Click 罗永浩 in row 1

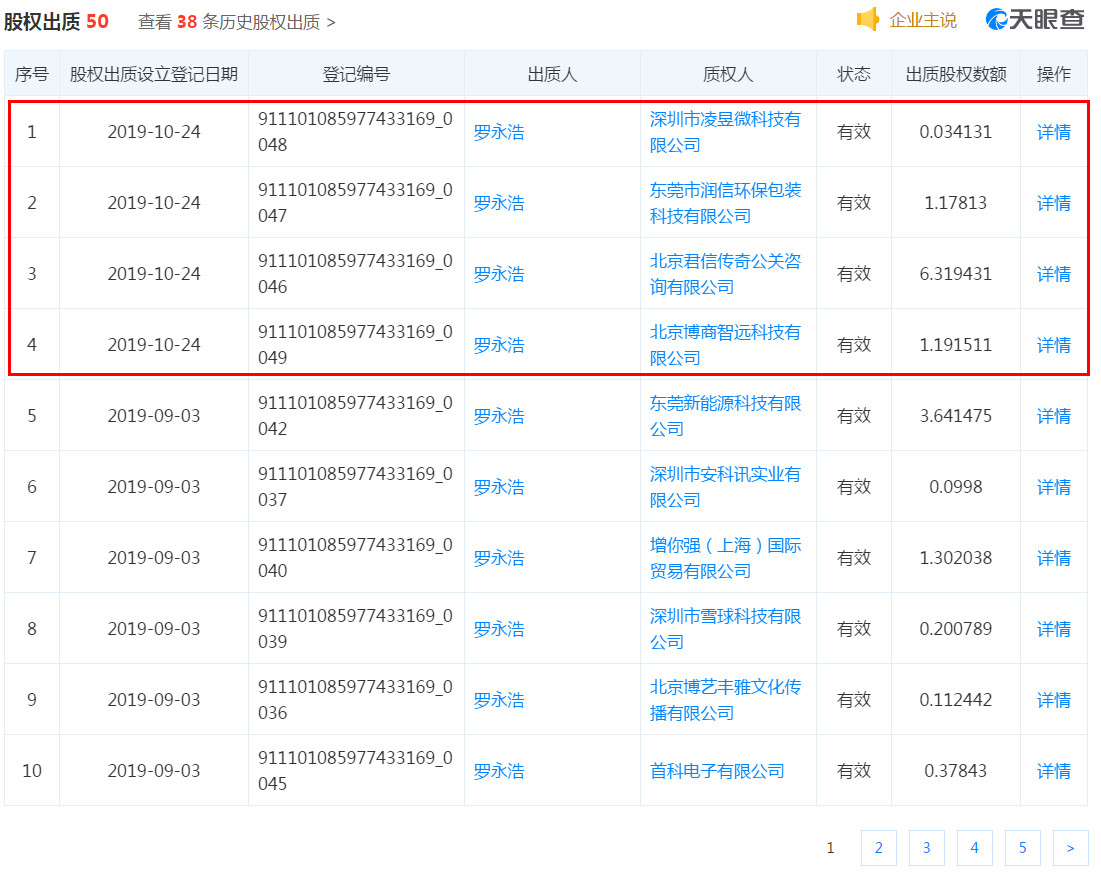(x=499, y=132)
